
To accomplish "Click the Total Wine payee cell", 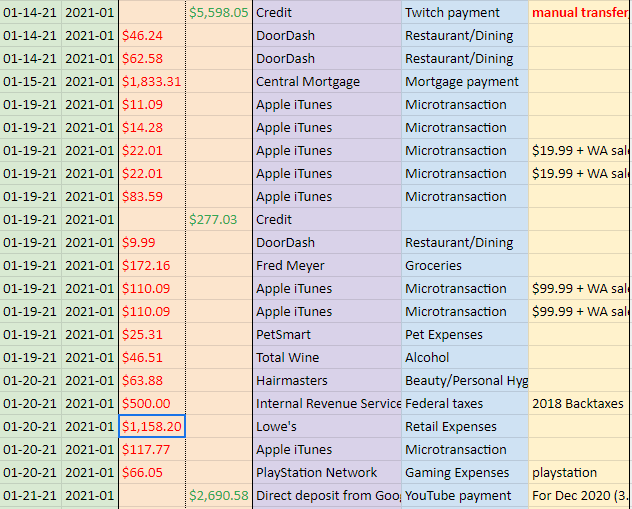I will [x=327, y=357].
